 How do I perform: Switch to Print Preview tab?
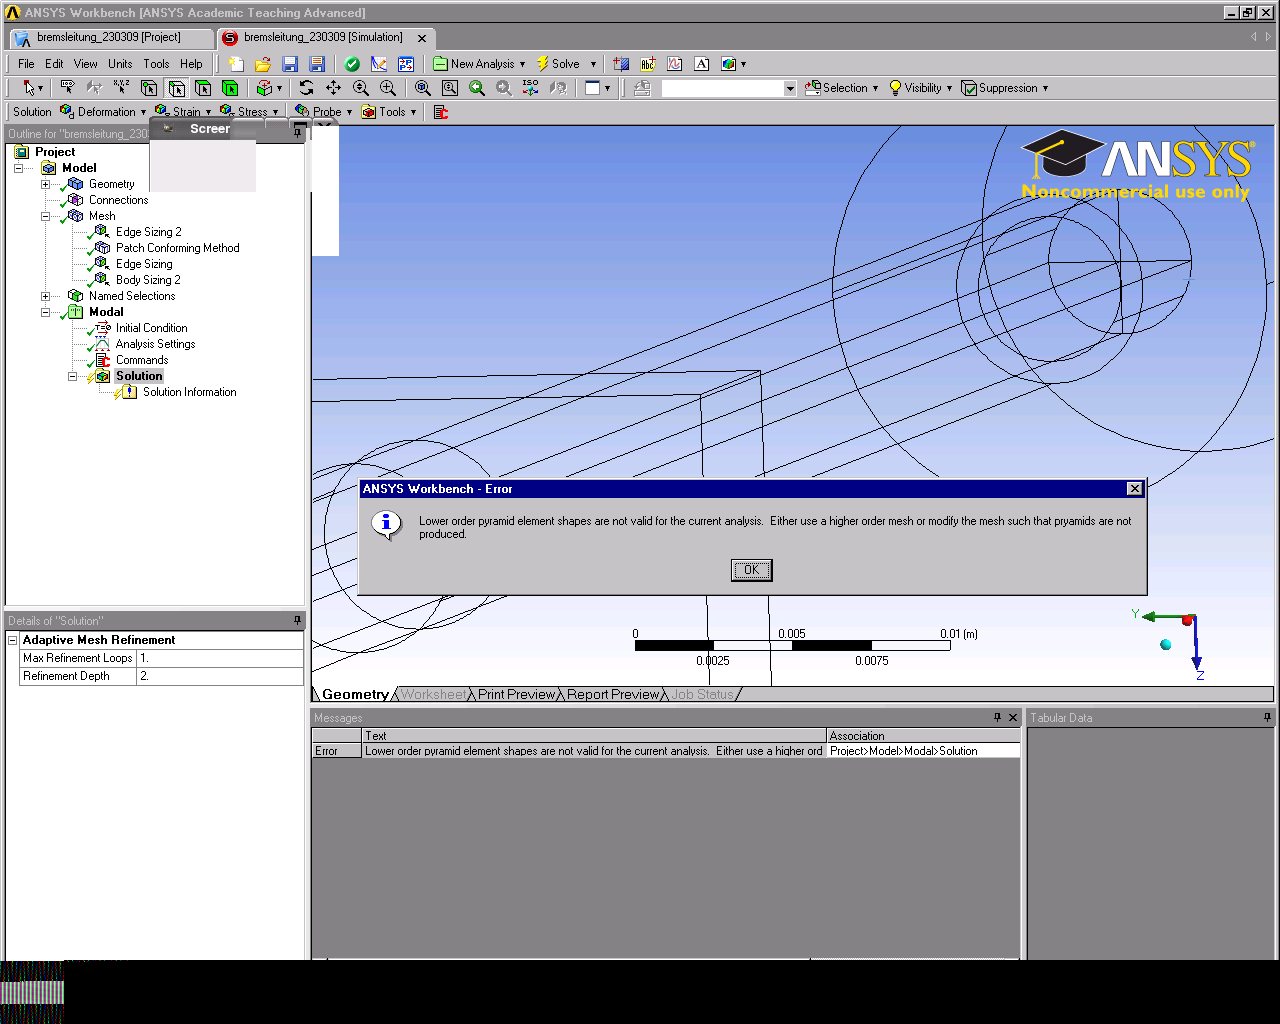pyautogui.click(x=516, y=694)
